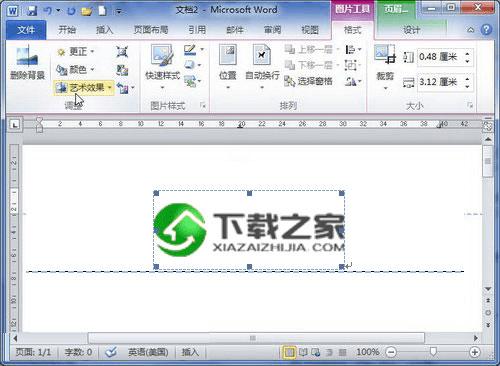Switch to the 插入 Insert tab
The width and height of the screenshot is (500, 366).
point(104,30)
